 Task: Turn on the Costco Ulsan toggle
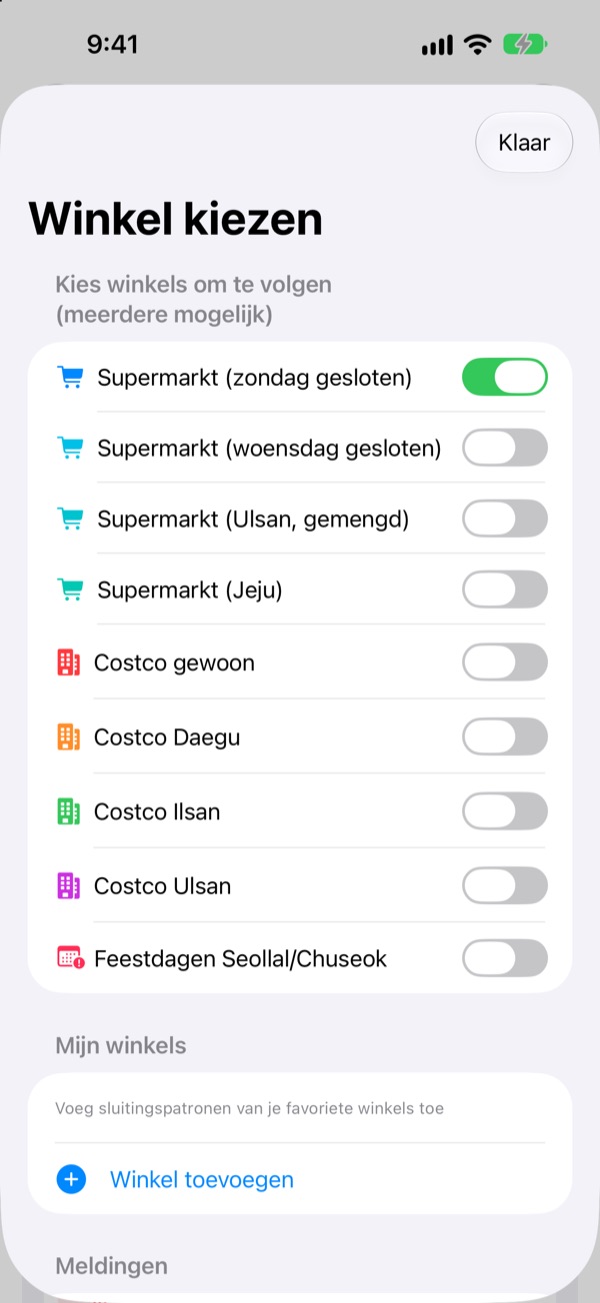coord(505,885)
